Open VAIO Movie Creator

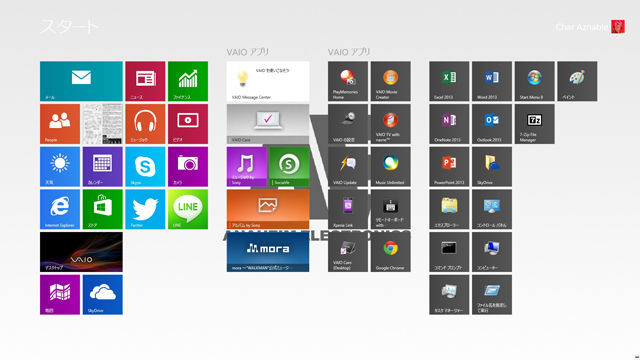[x=391, y=81]
